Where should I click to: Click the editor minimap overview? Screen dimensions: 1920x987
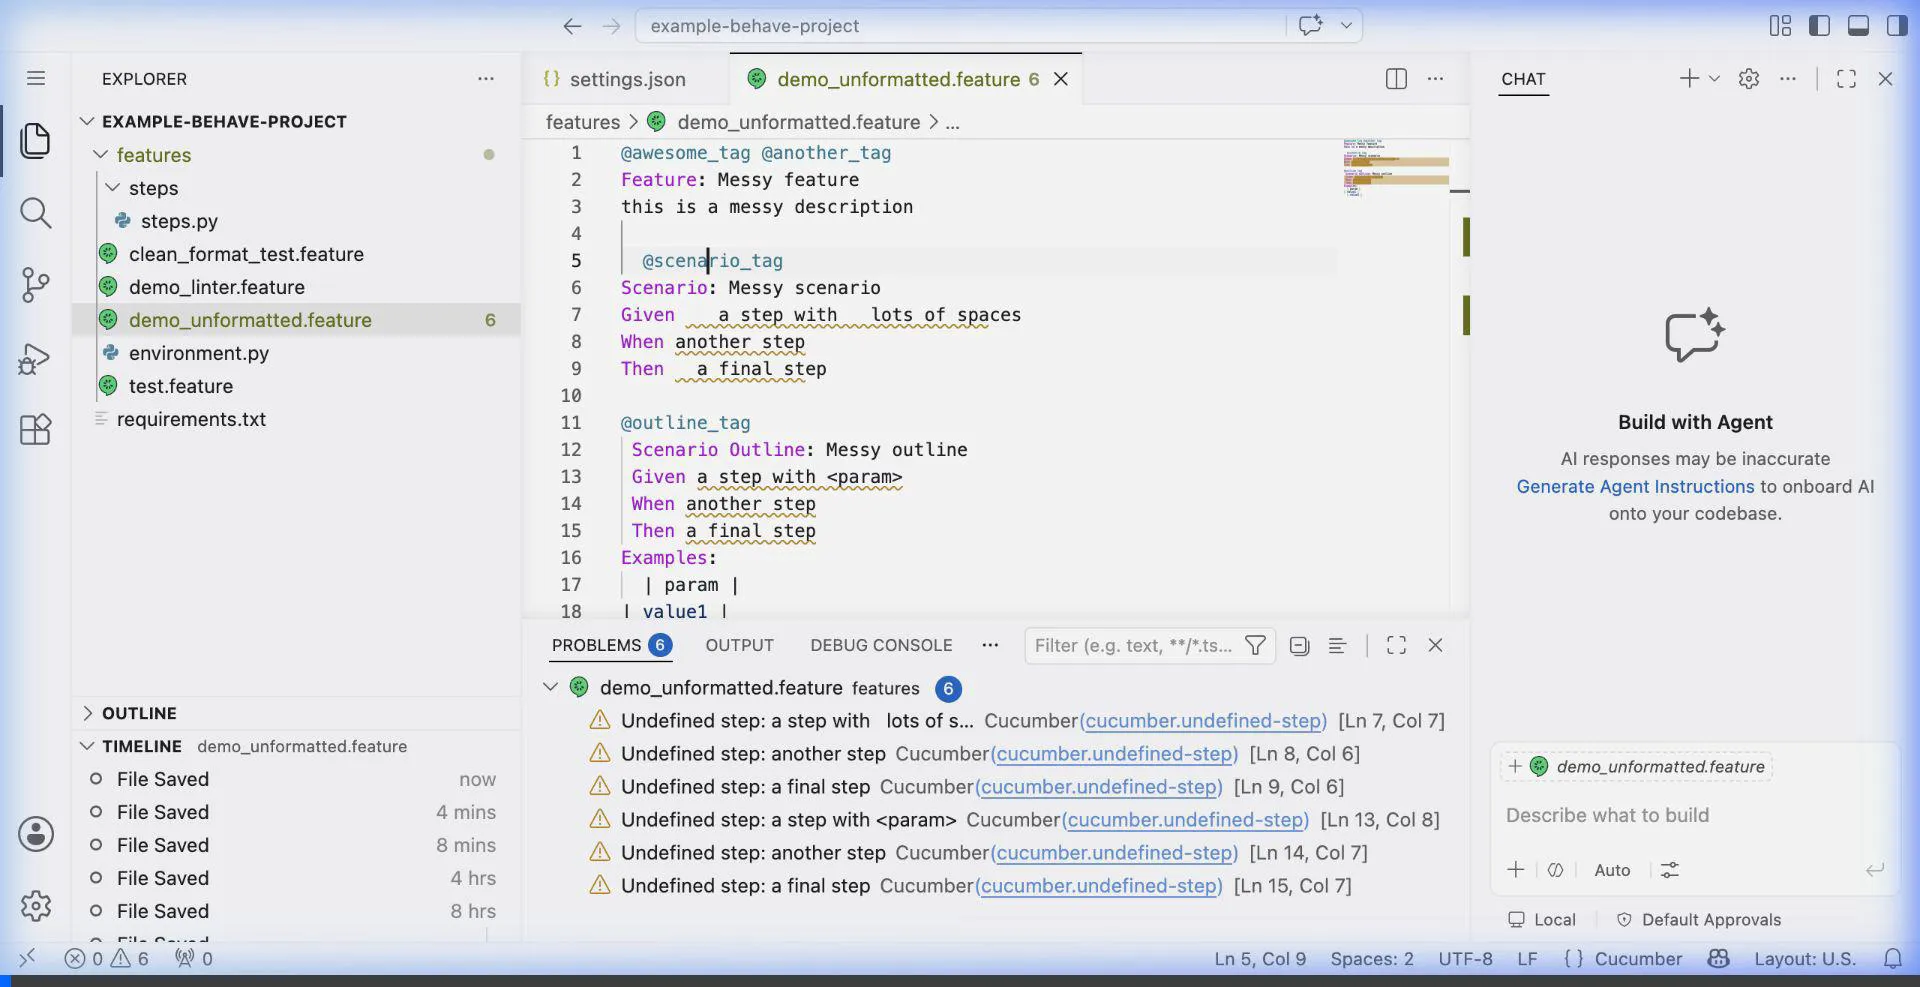tap(1395, 168)
